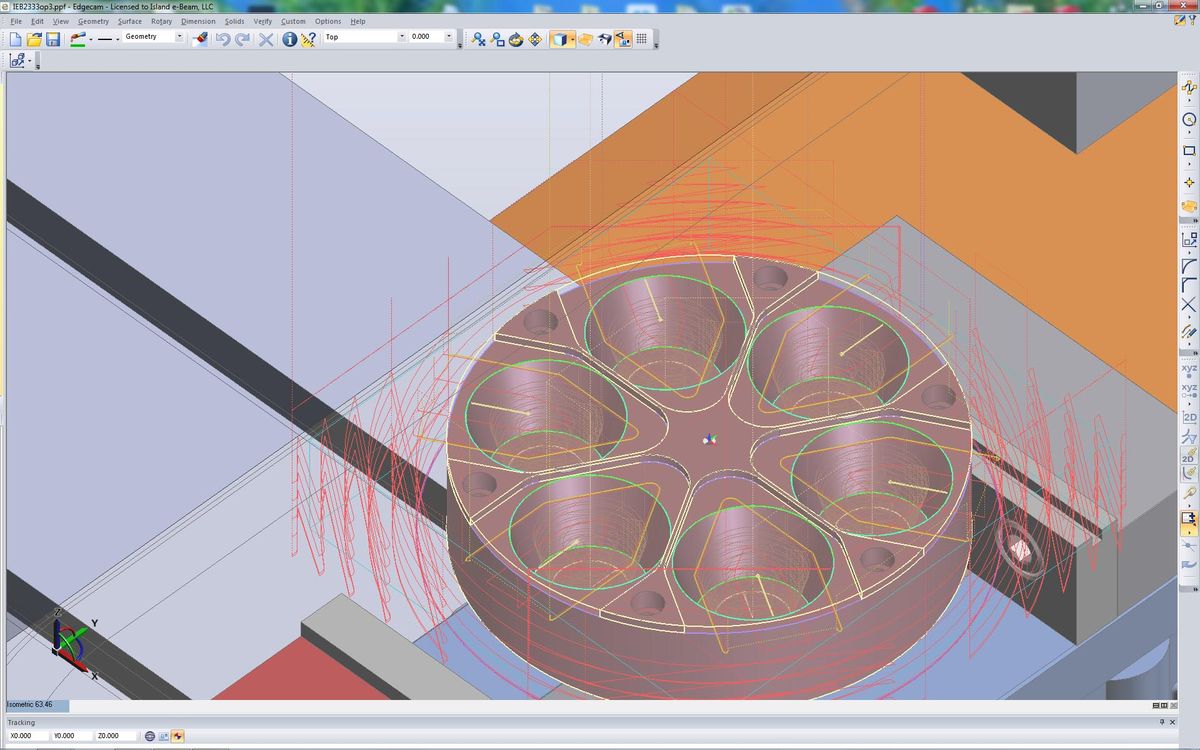
Task: Select the rectangle tool in right toolbar
Action: [1189, 151]
